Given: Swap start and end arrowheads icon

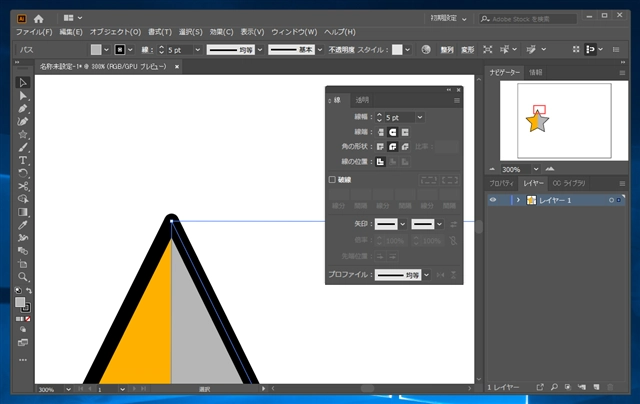Looking at the screenshot, I should (453, 224).
